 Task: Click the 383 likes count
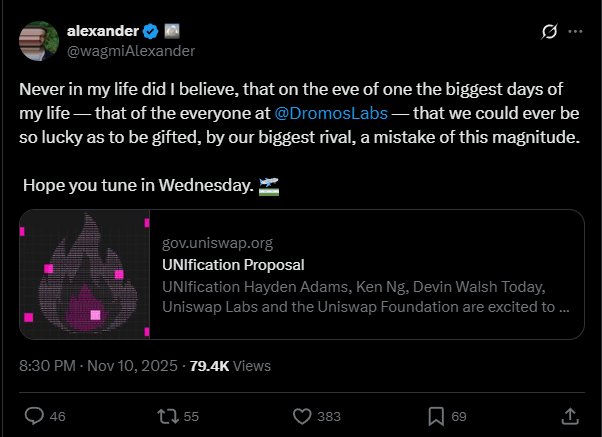coord(329,415)
